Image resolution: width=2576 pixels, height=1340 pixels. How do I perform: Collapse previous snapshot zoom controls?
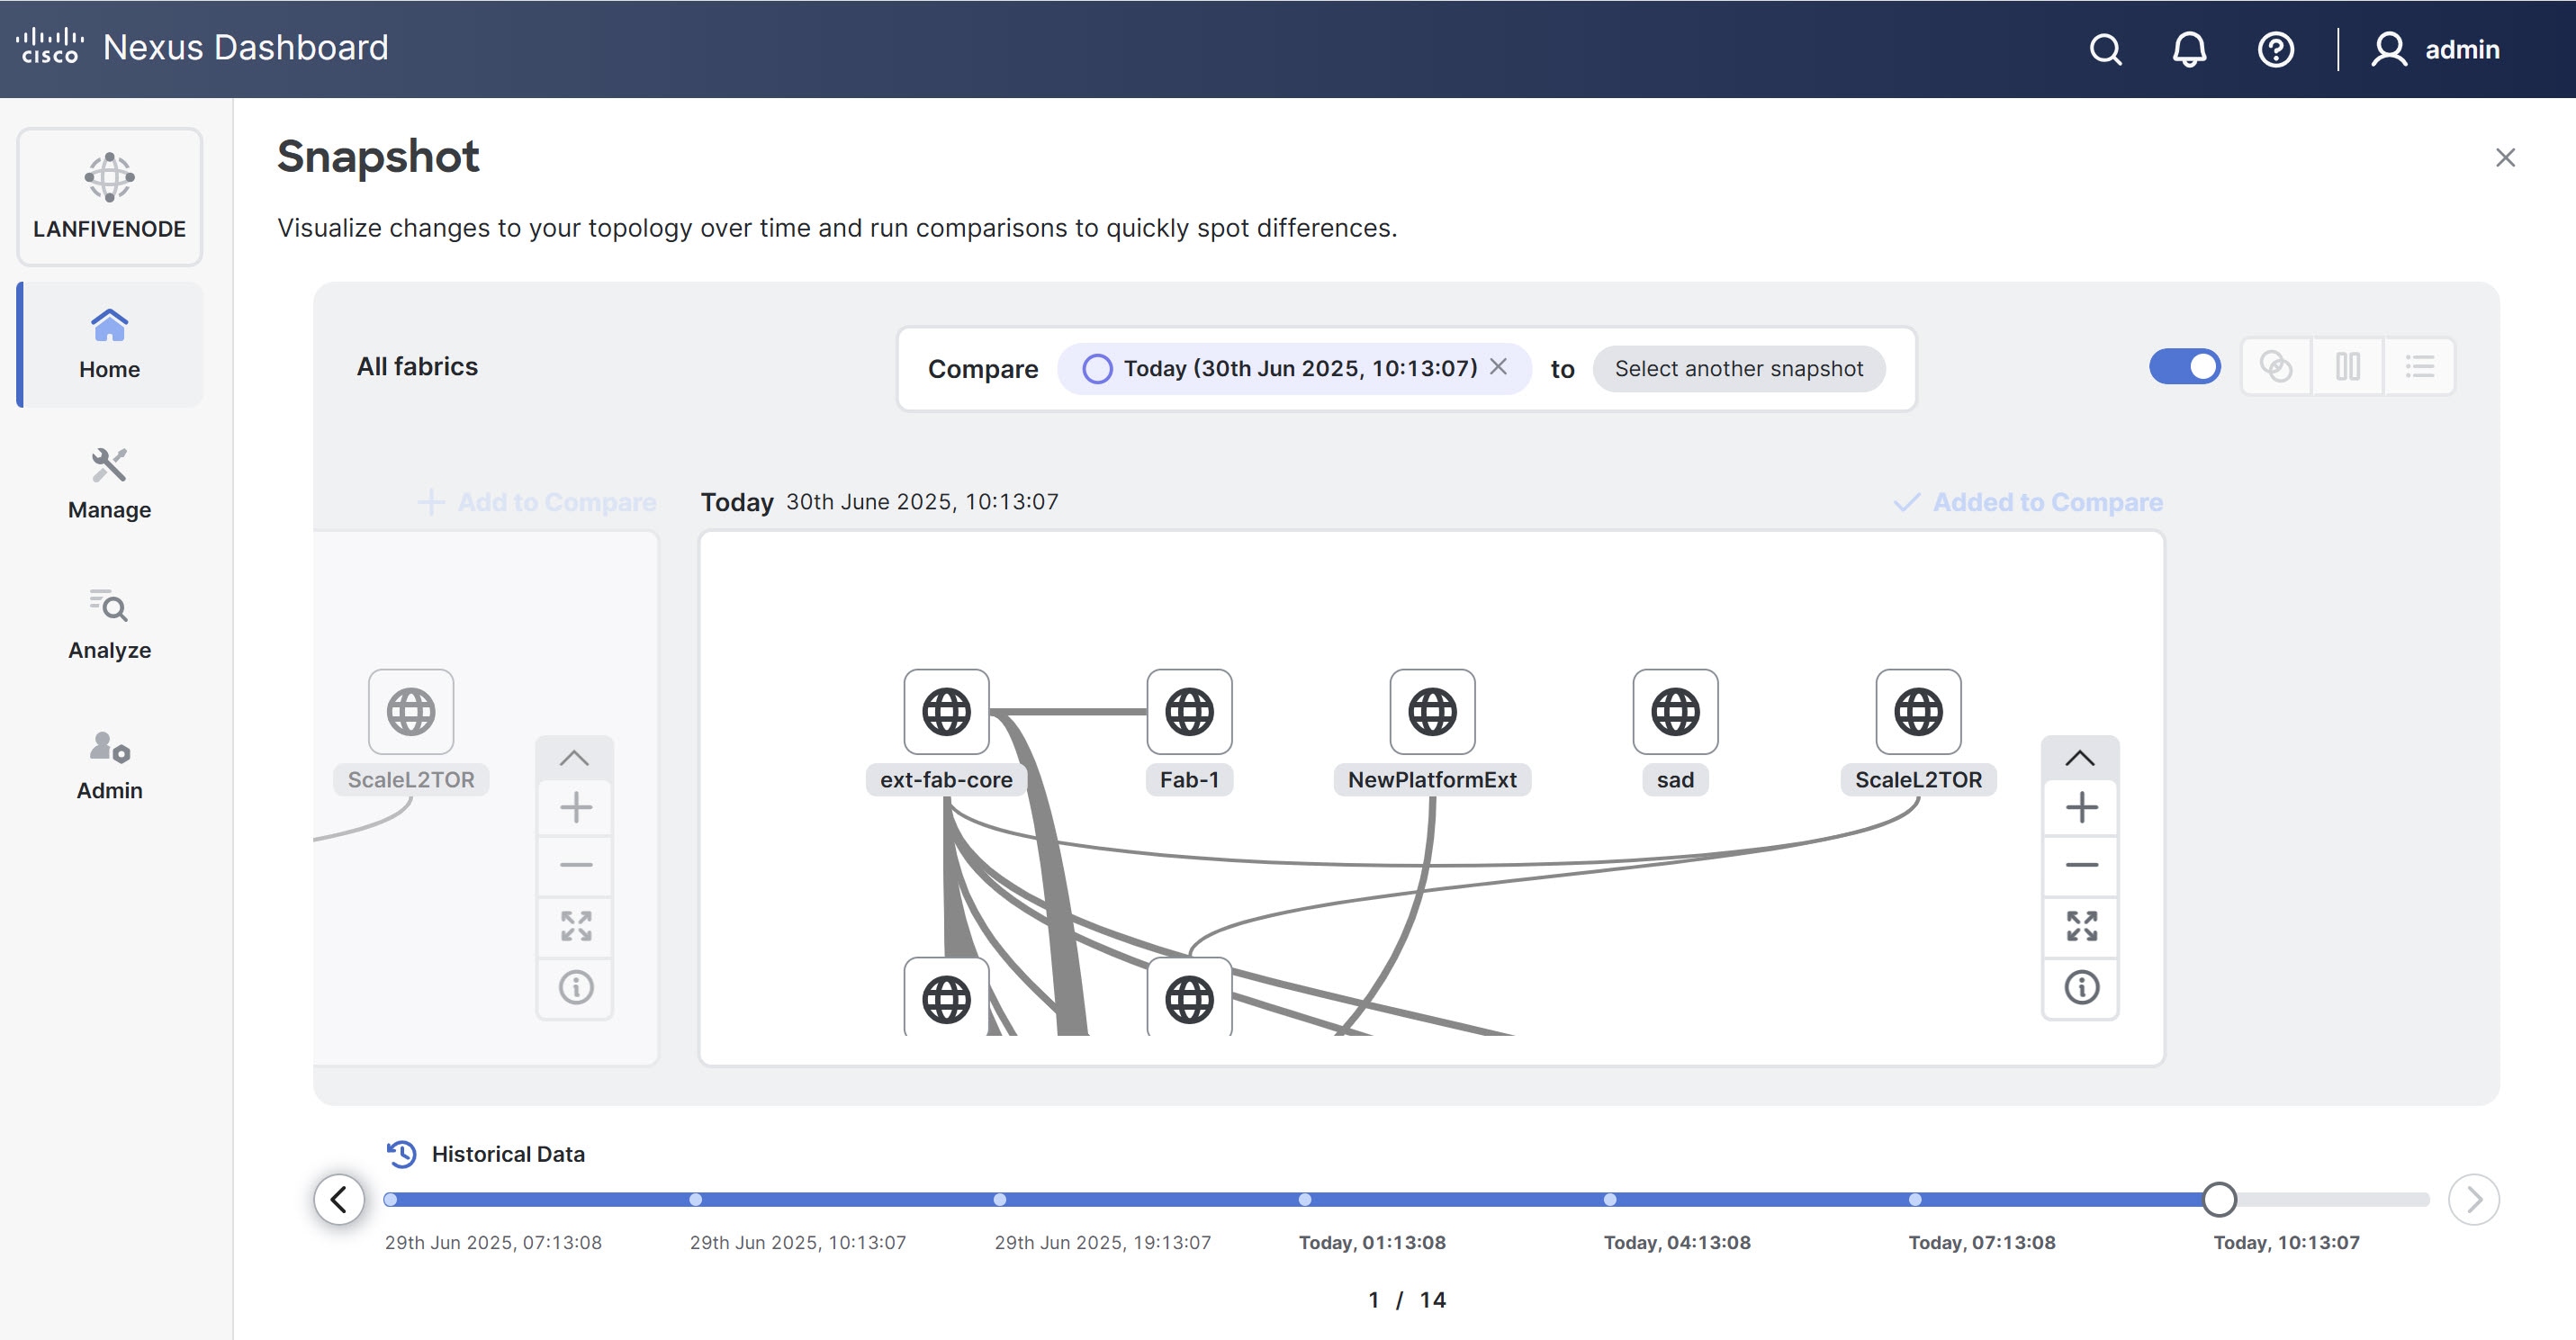click(x=574, y=758)
